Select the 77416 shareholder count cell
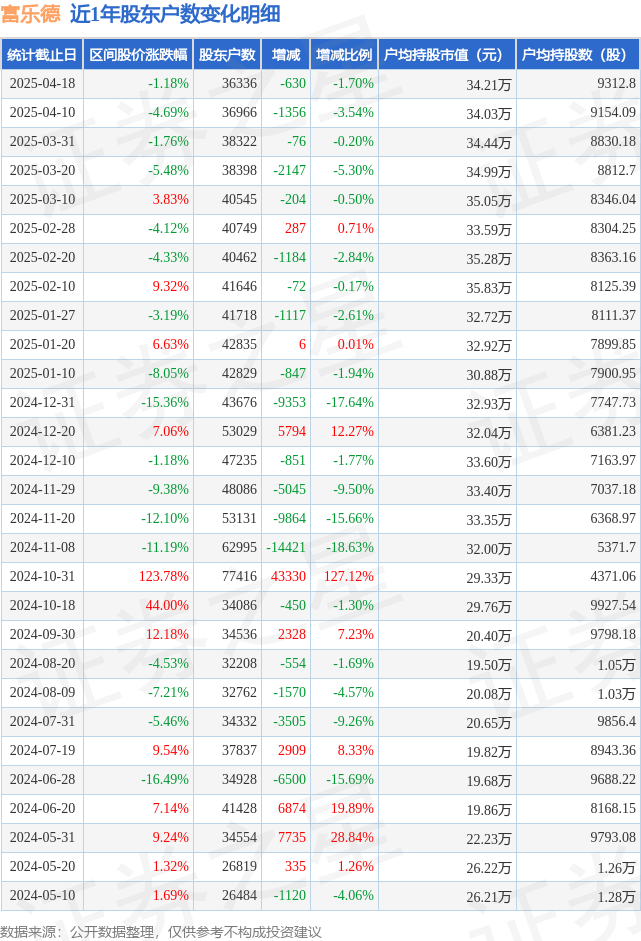The width and height of the screenshot is (641, 941). point(239,576)
